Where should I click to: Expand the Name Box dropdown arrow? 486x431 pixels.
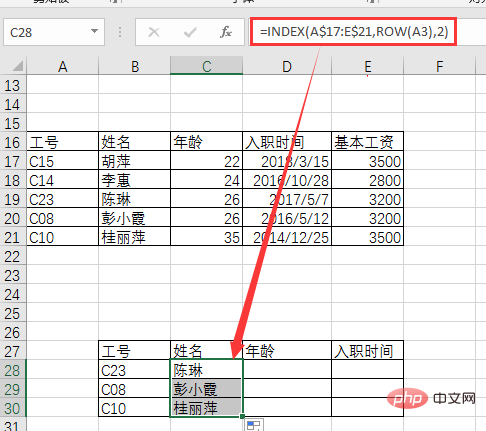[x=94, y=31]
